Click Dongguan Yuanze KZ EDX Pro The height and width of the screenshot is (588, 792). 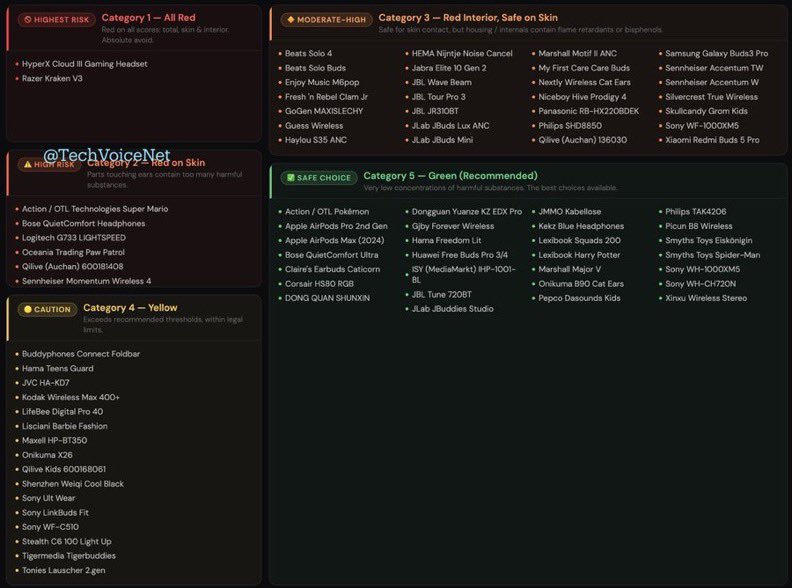467,212
